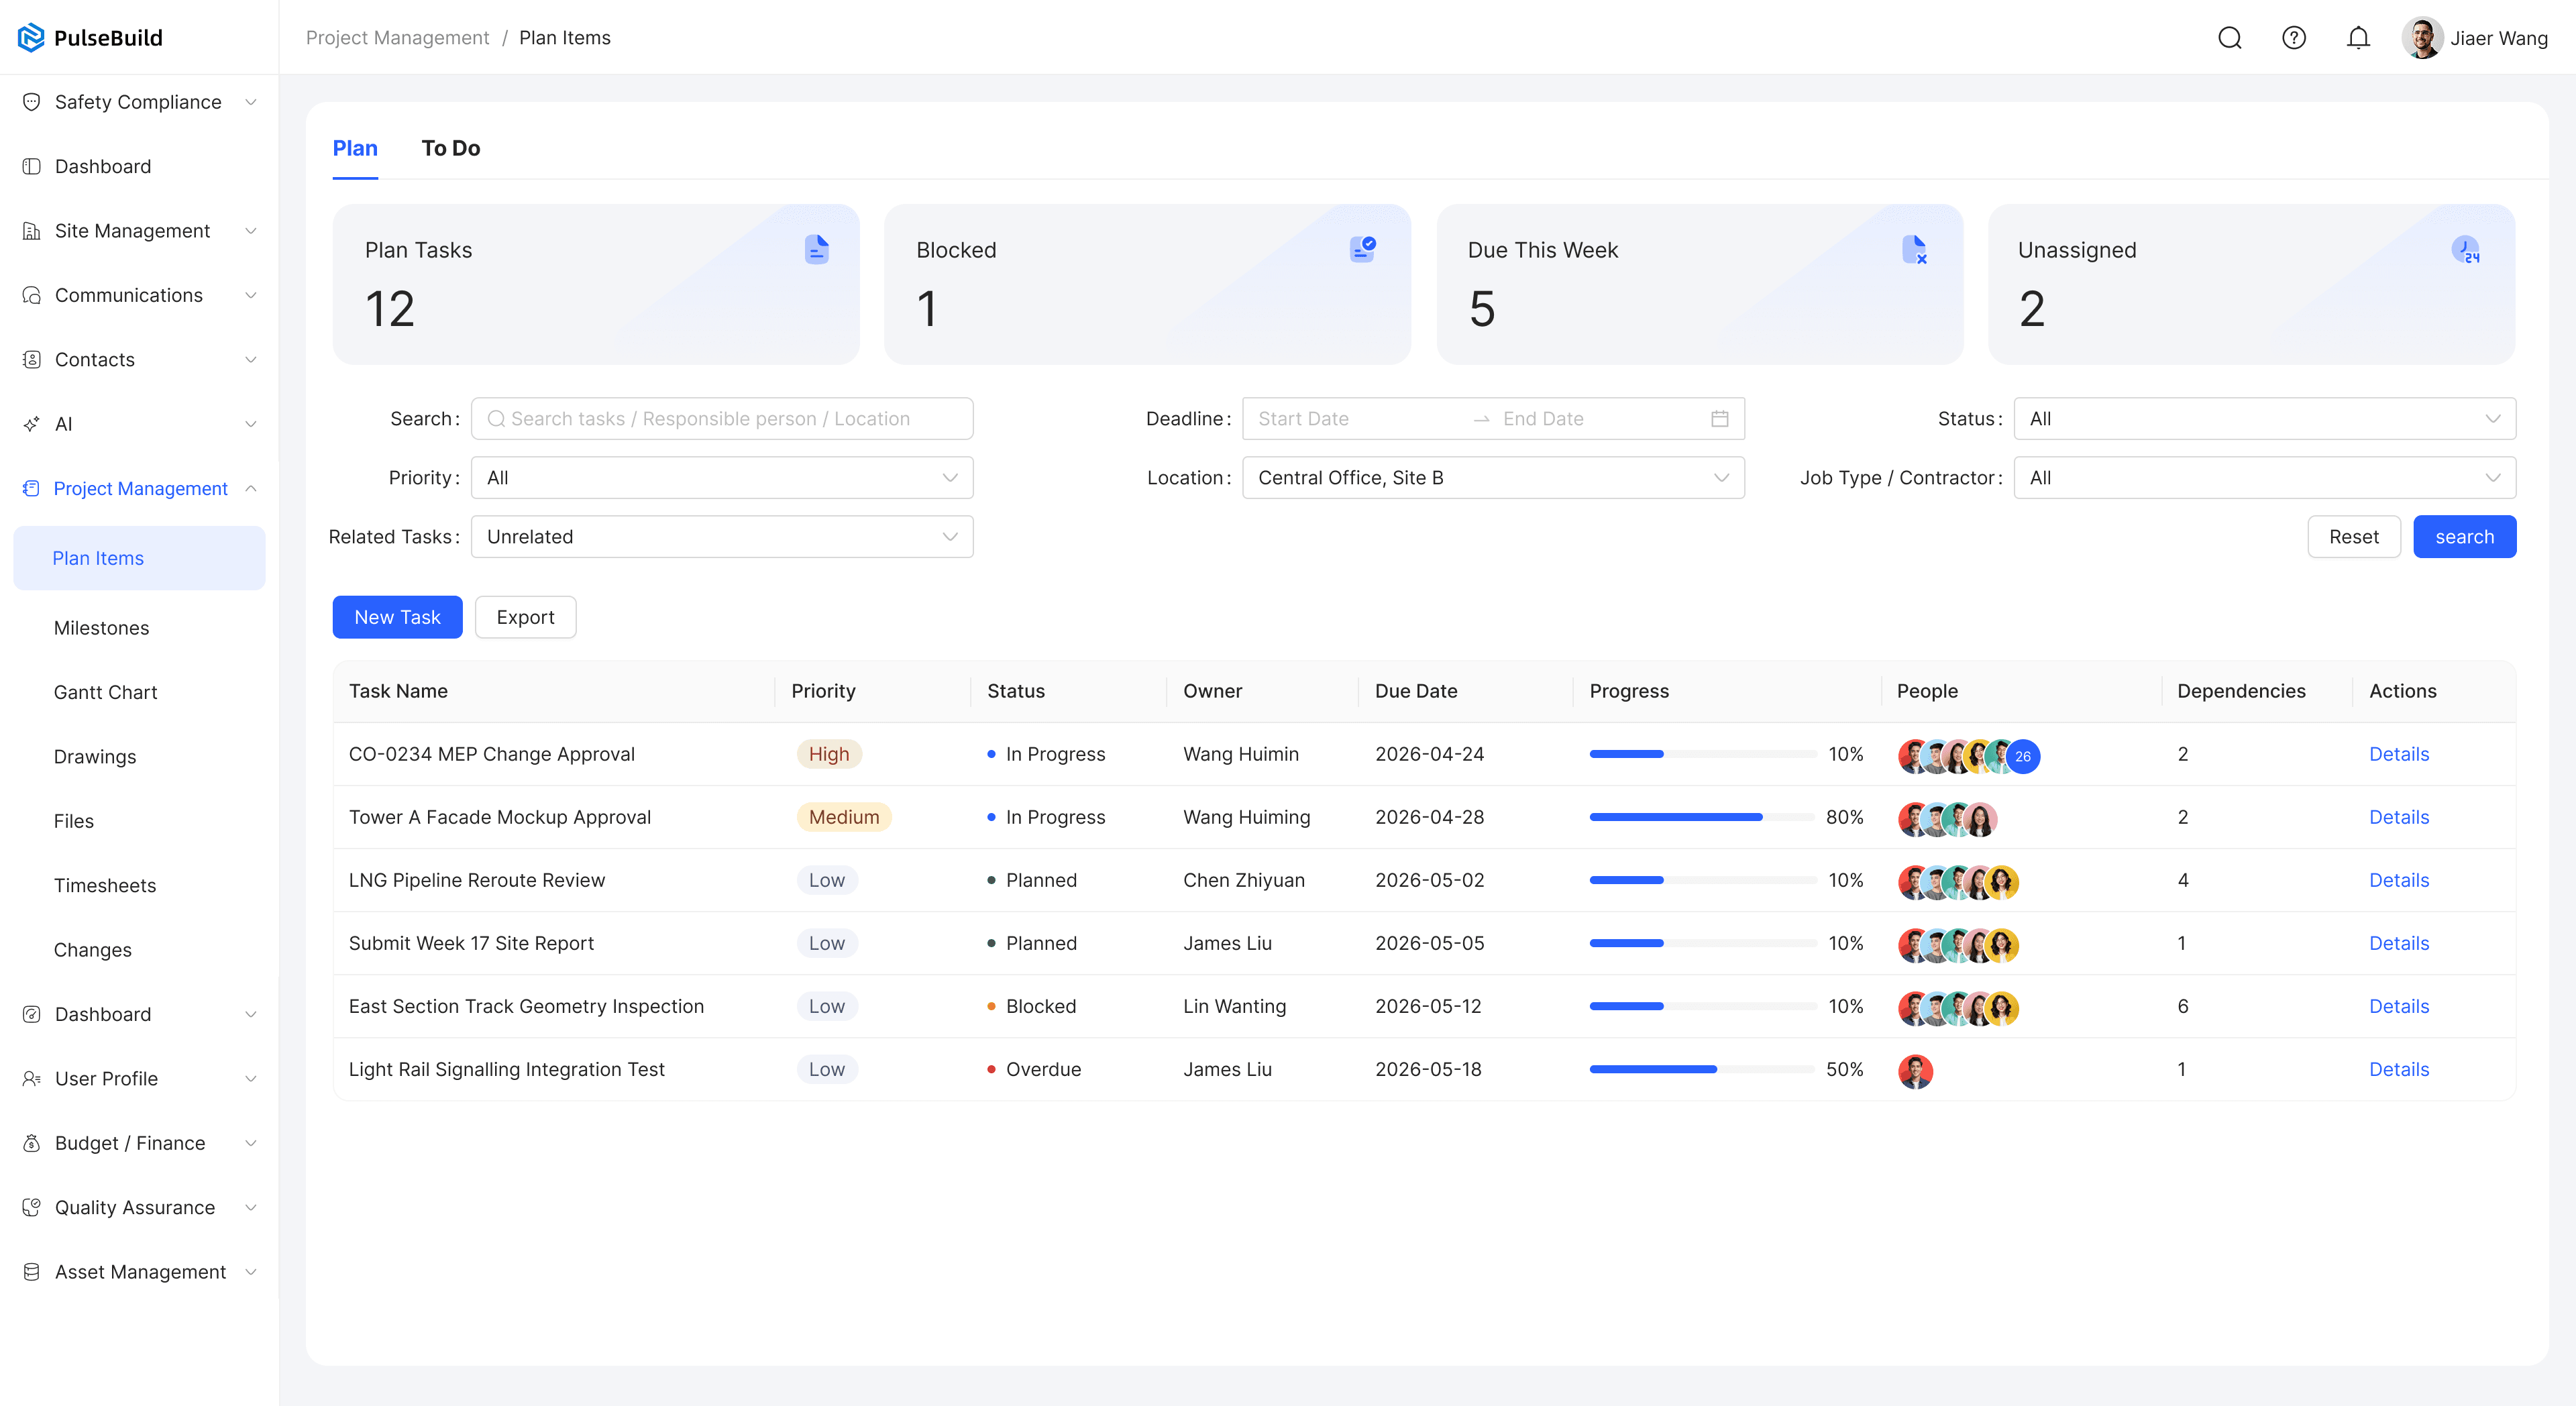Open Timesheets in the sidebar

[105, 886]
